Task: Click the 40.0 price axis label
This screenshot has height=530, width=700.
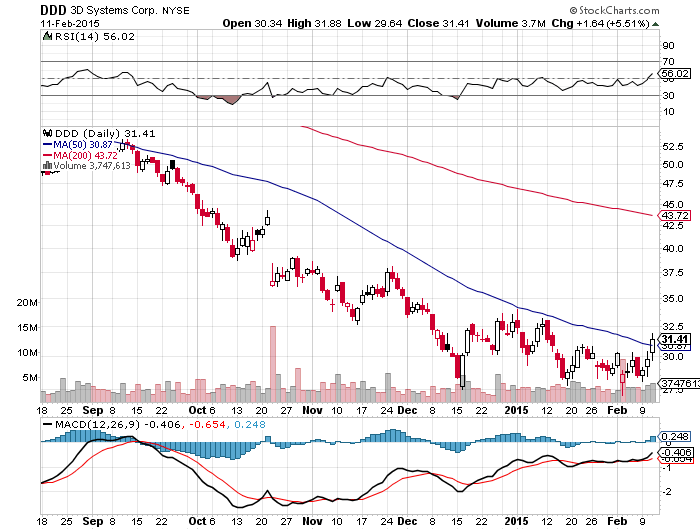Action: click(673, 248)
